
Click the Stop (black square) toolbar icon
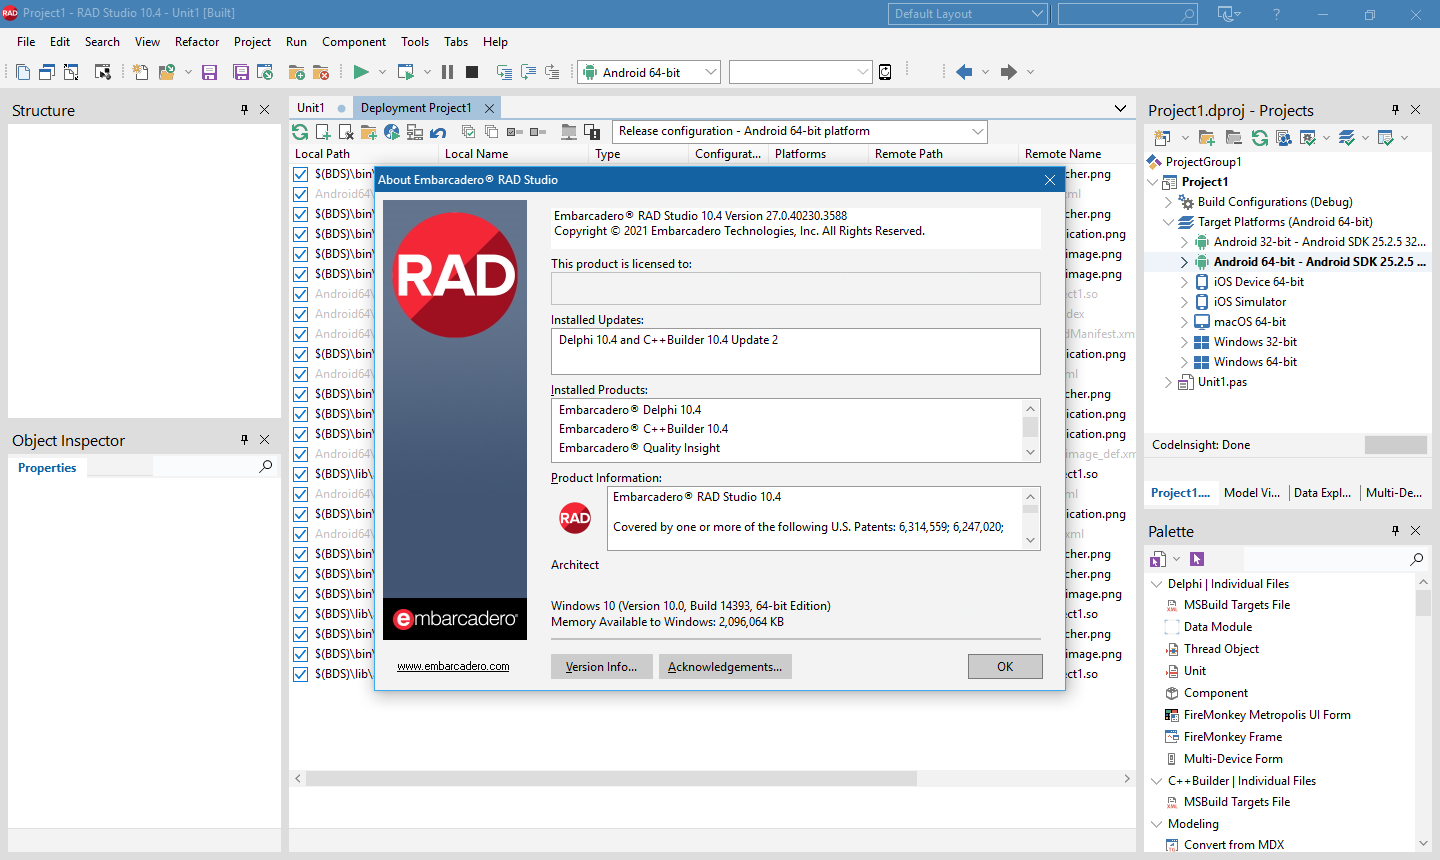click(x=472, y=72)
